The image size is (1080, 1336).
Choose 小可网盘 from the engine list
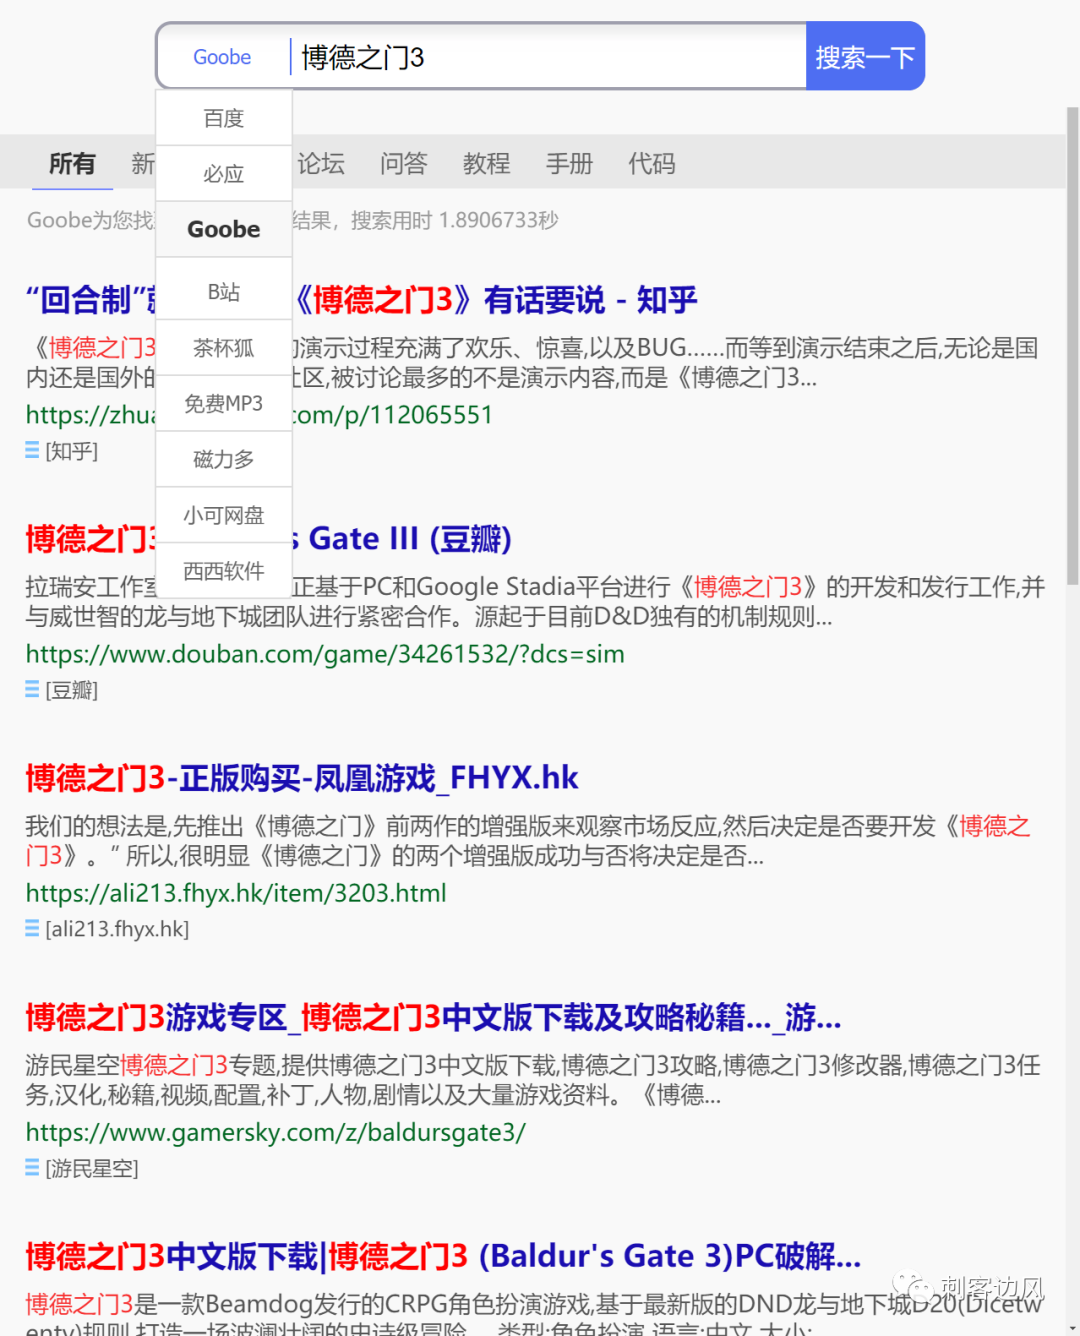(x=224, y=516)
